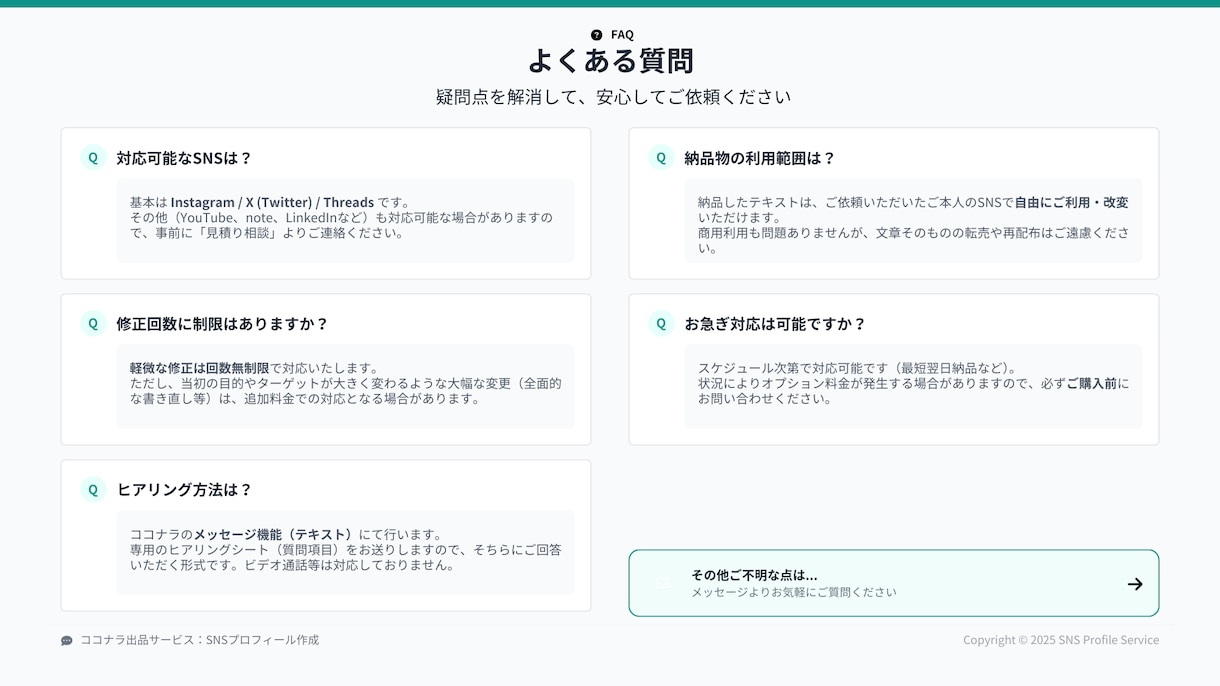Select the question title 納品物の利用範囲は？
Viewport: 1220px width, 686px height.
760,158
